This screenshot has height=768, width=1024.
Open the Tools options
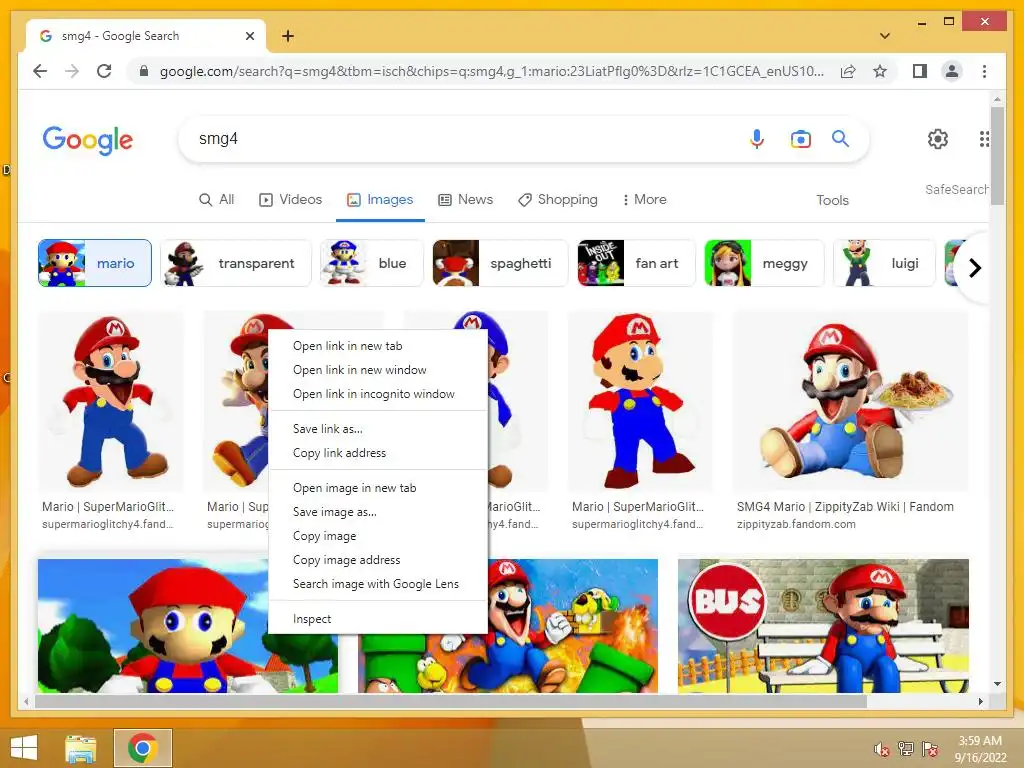832,200
